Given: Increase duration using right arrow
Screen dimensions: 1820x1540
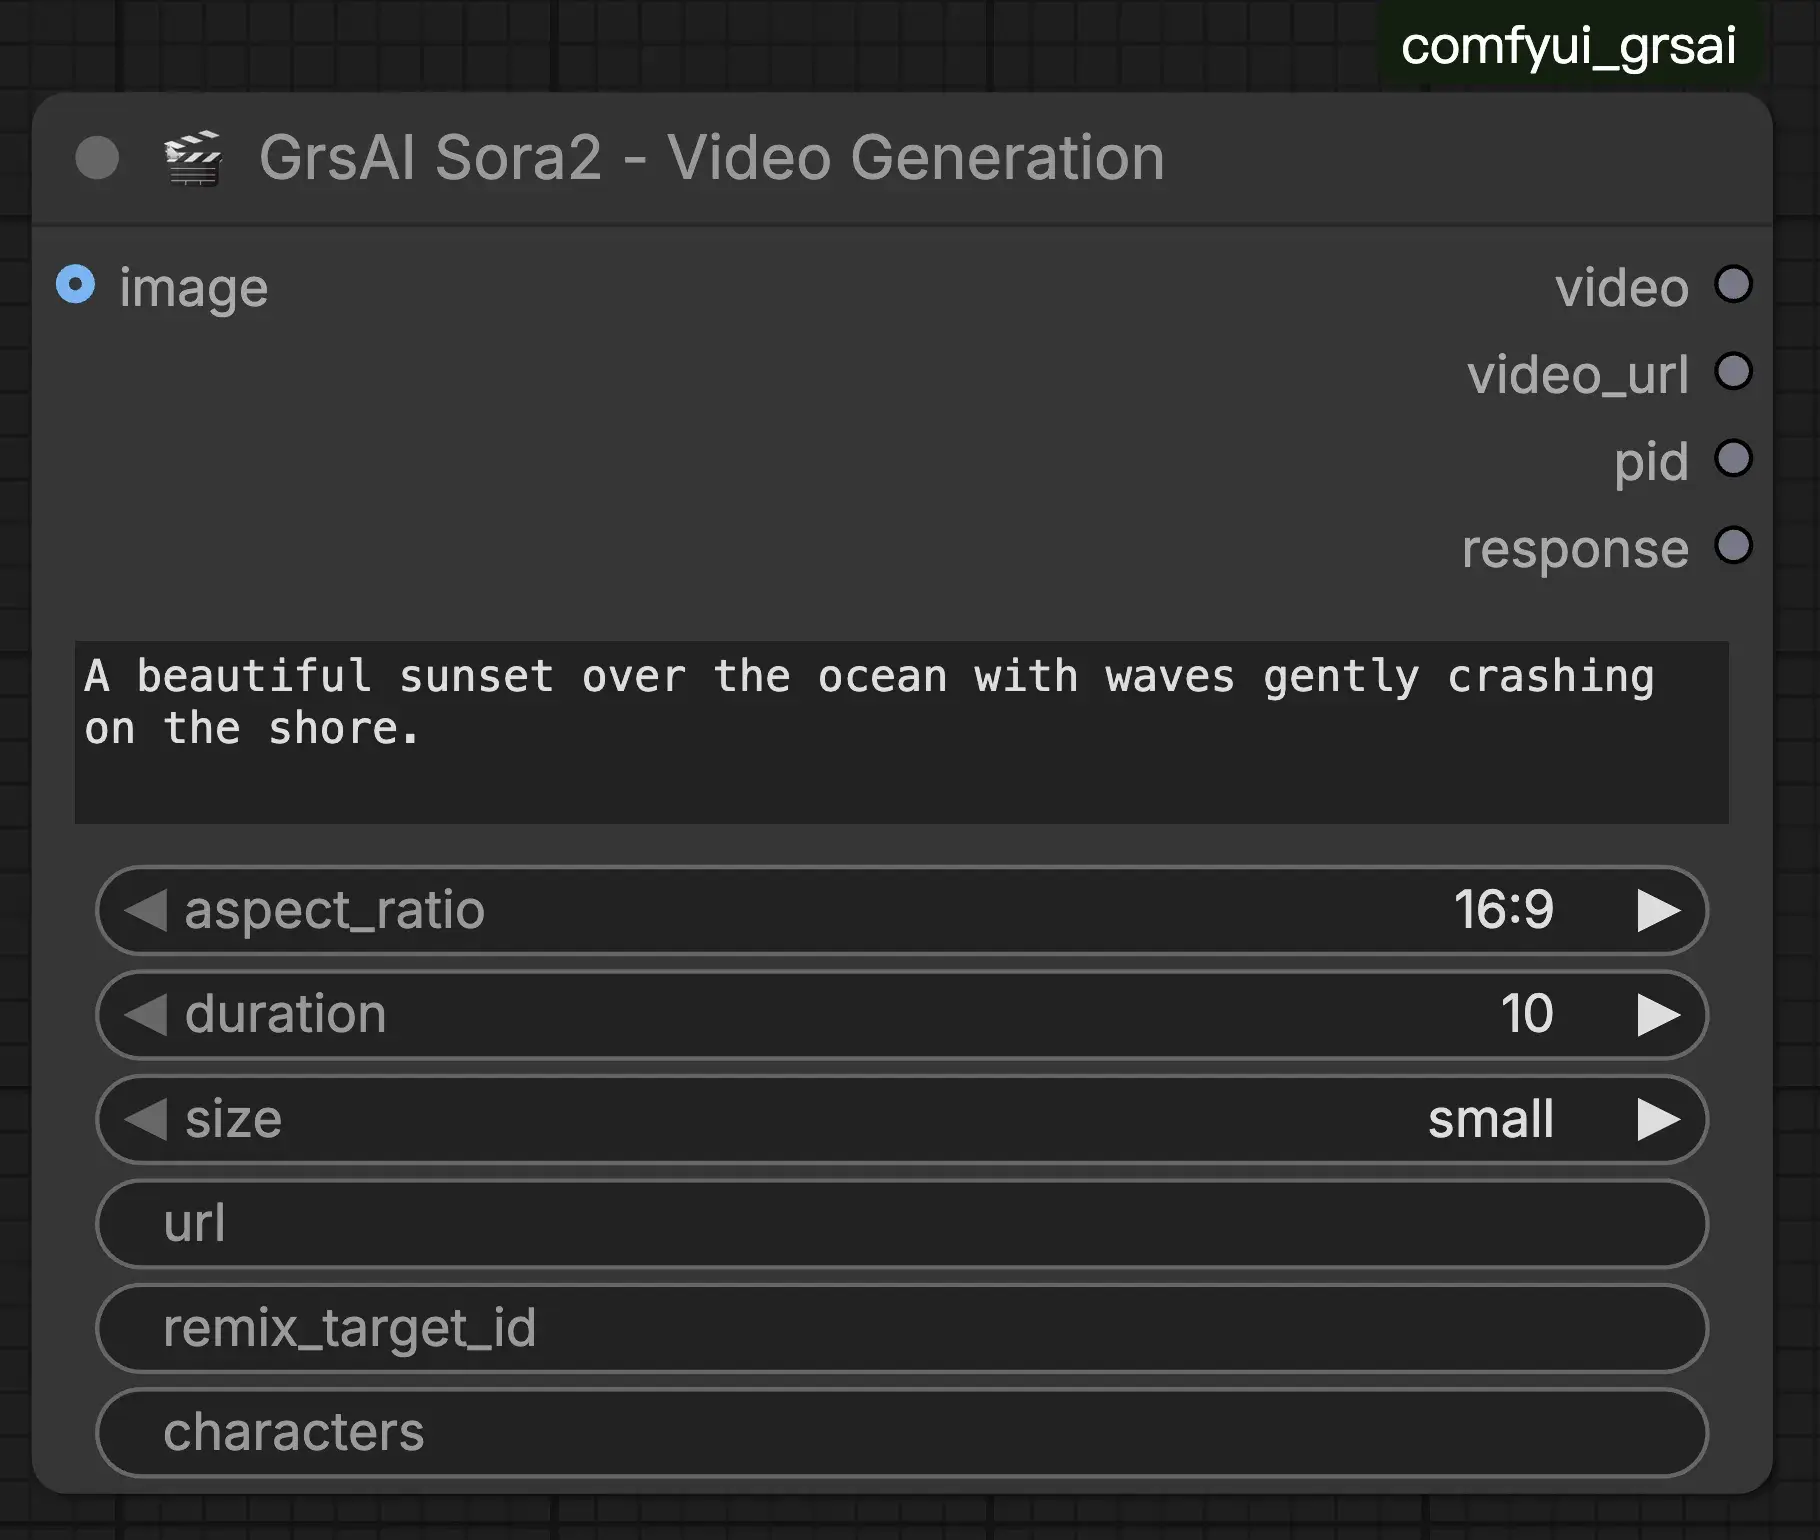Looking at the screenshot, I should [x=1658, y=1015].
